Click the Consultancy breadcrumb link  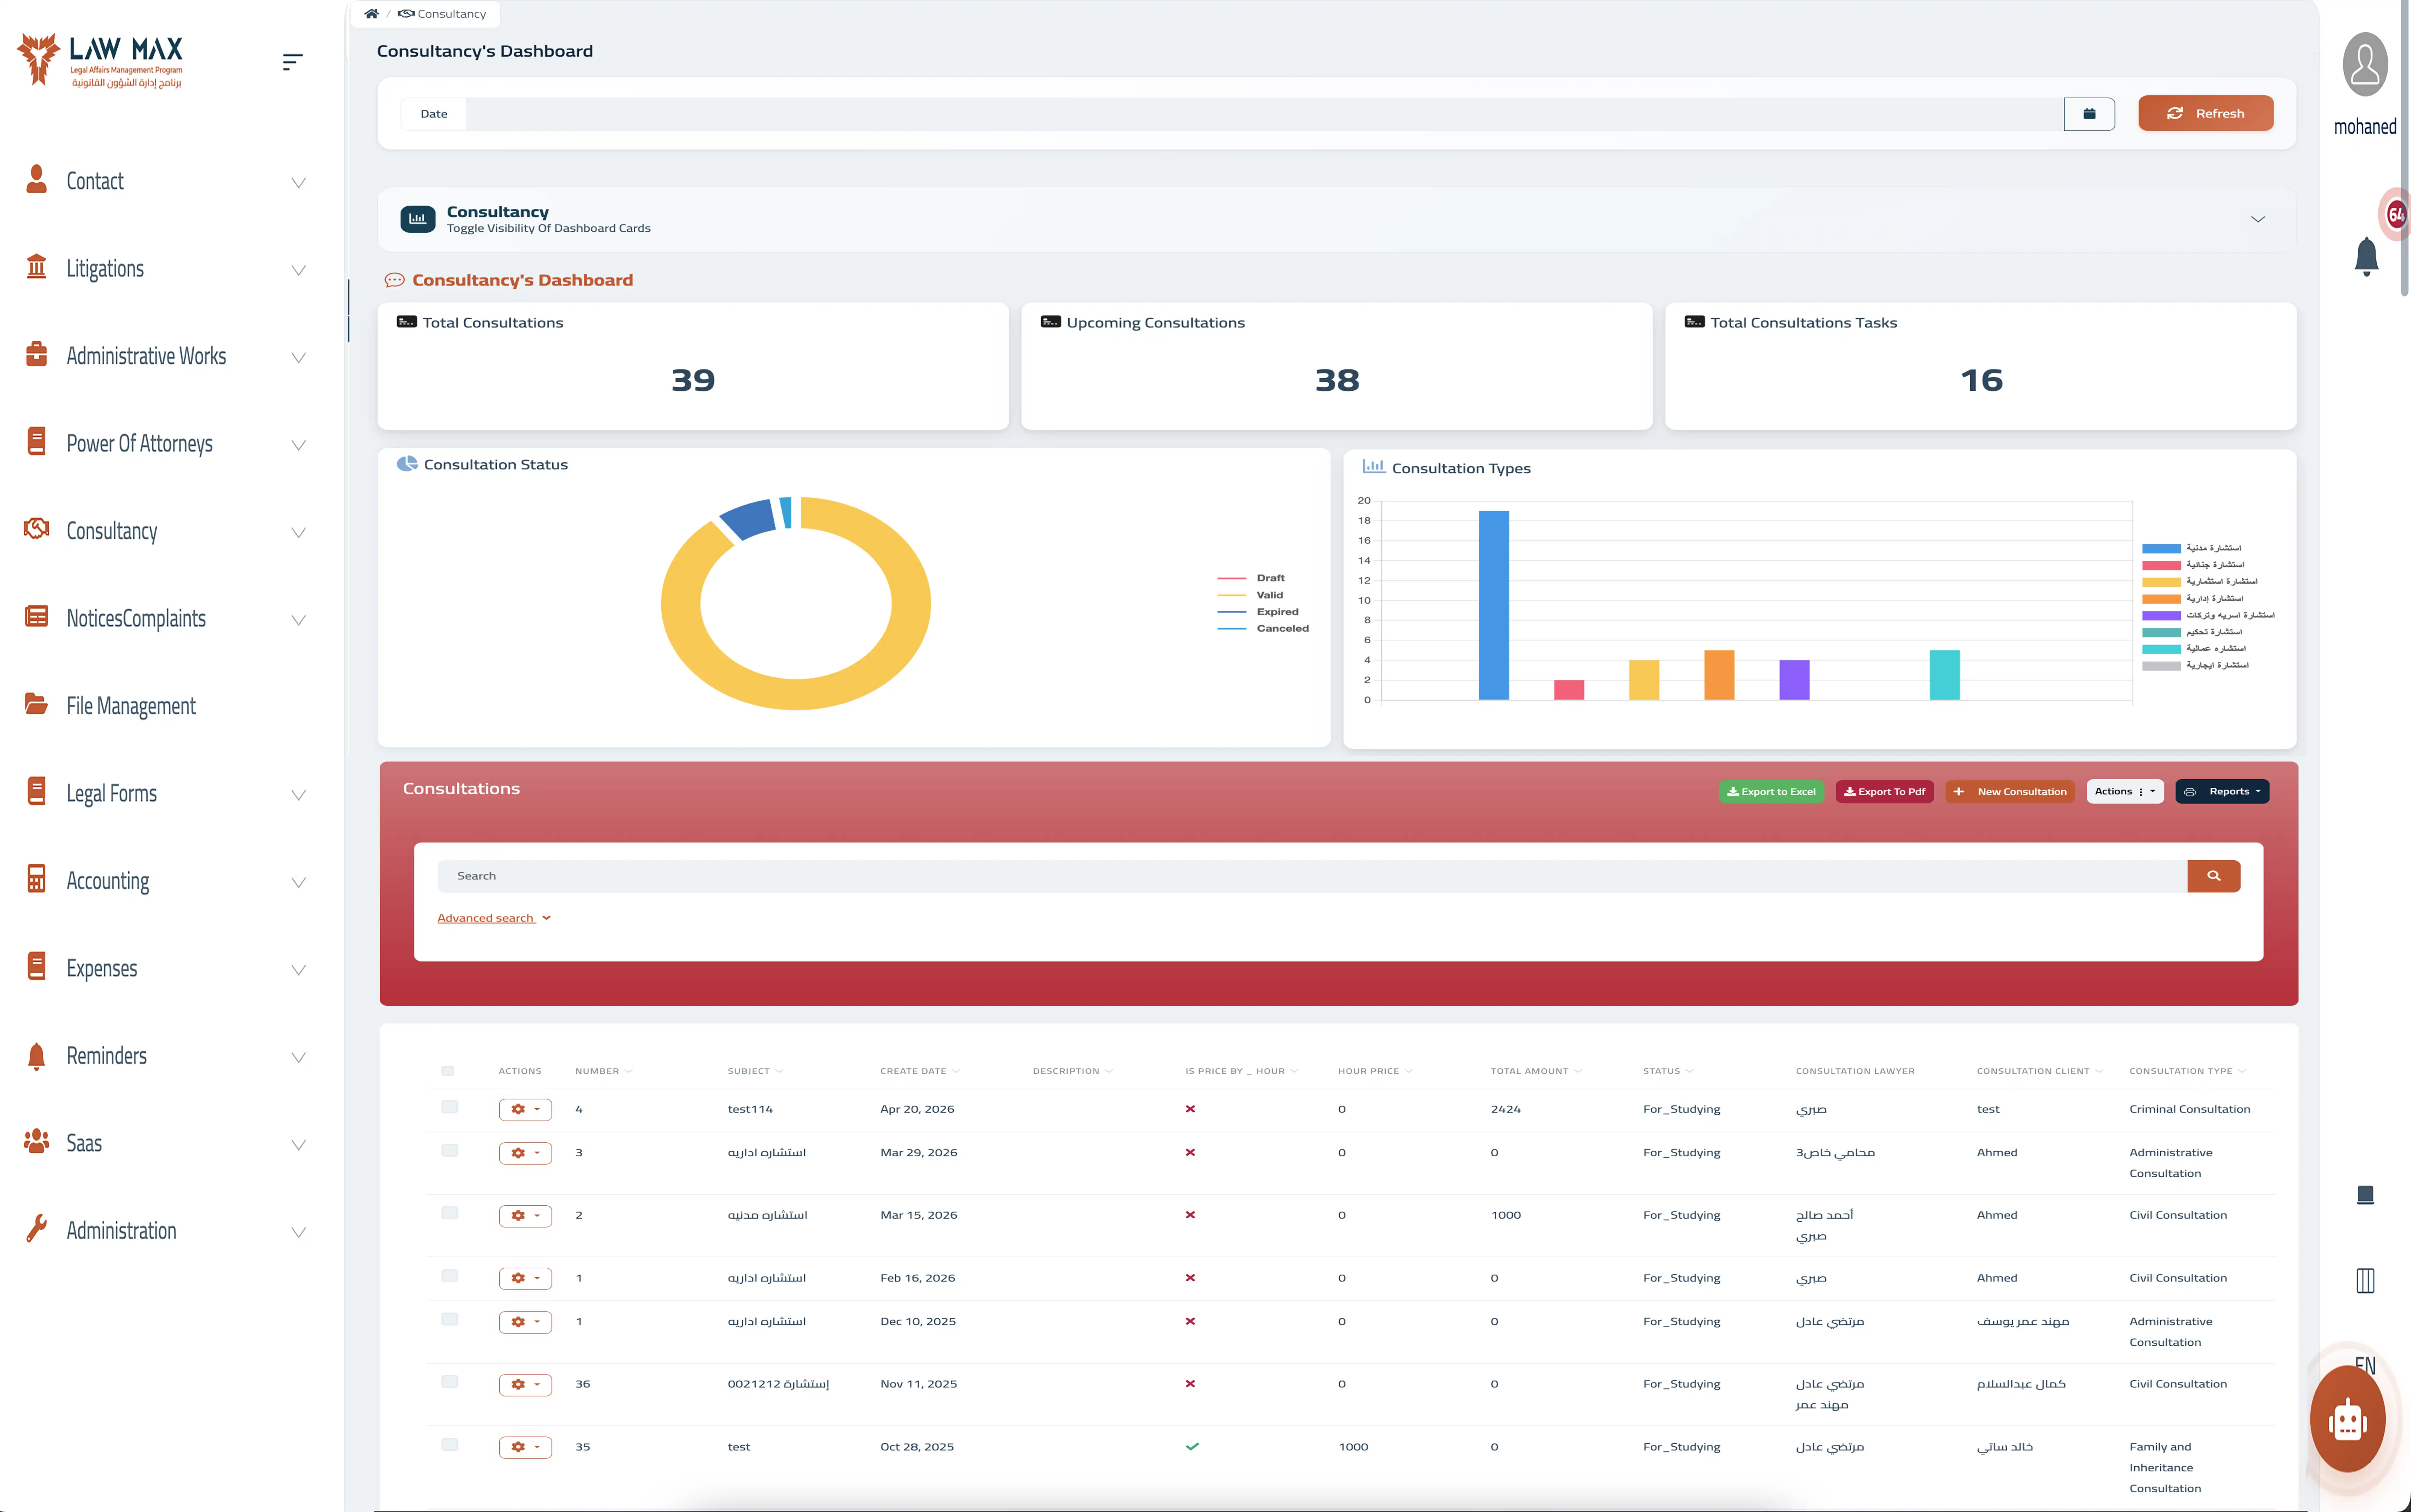point(442,14)
